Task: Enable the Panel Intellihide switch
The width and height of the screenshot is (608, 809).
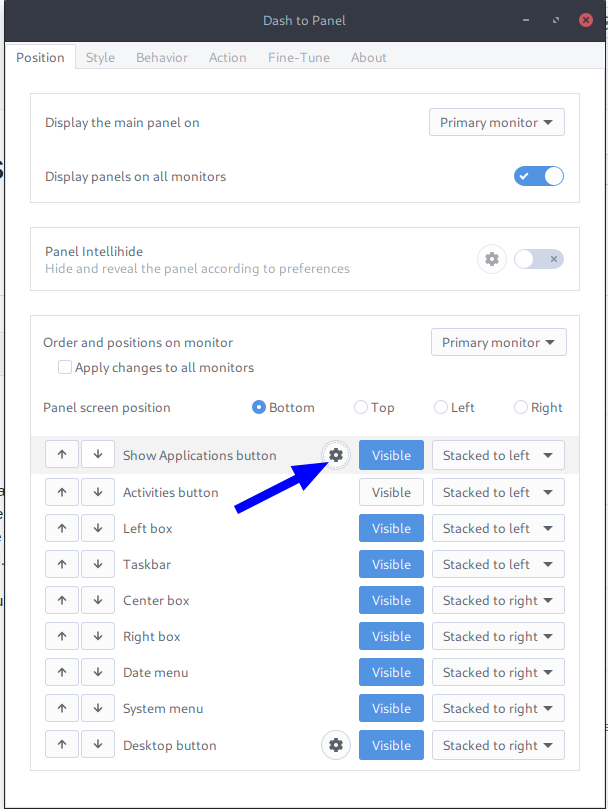Action: click(x=539, y=259)
